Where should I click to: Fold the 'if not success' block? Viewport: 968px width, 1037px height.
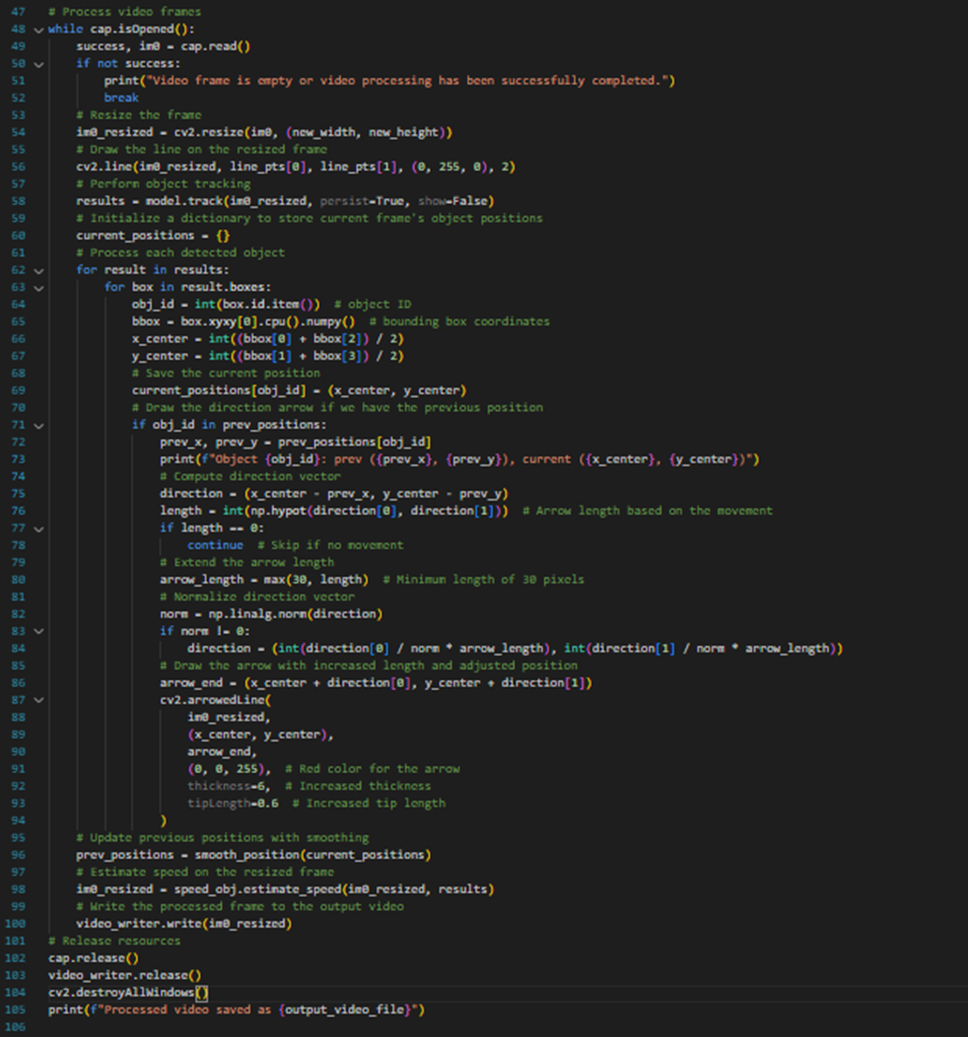(38, 63)
